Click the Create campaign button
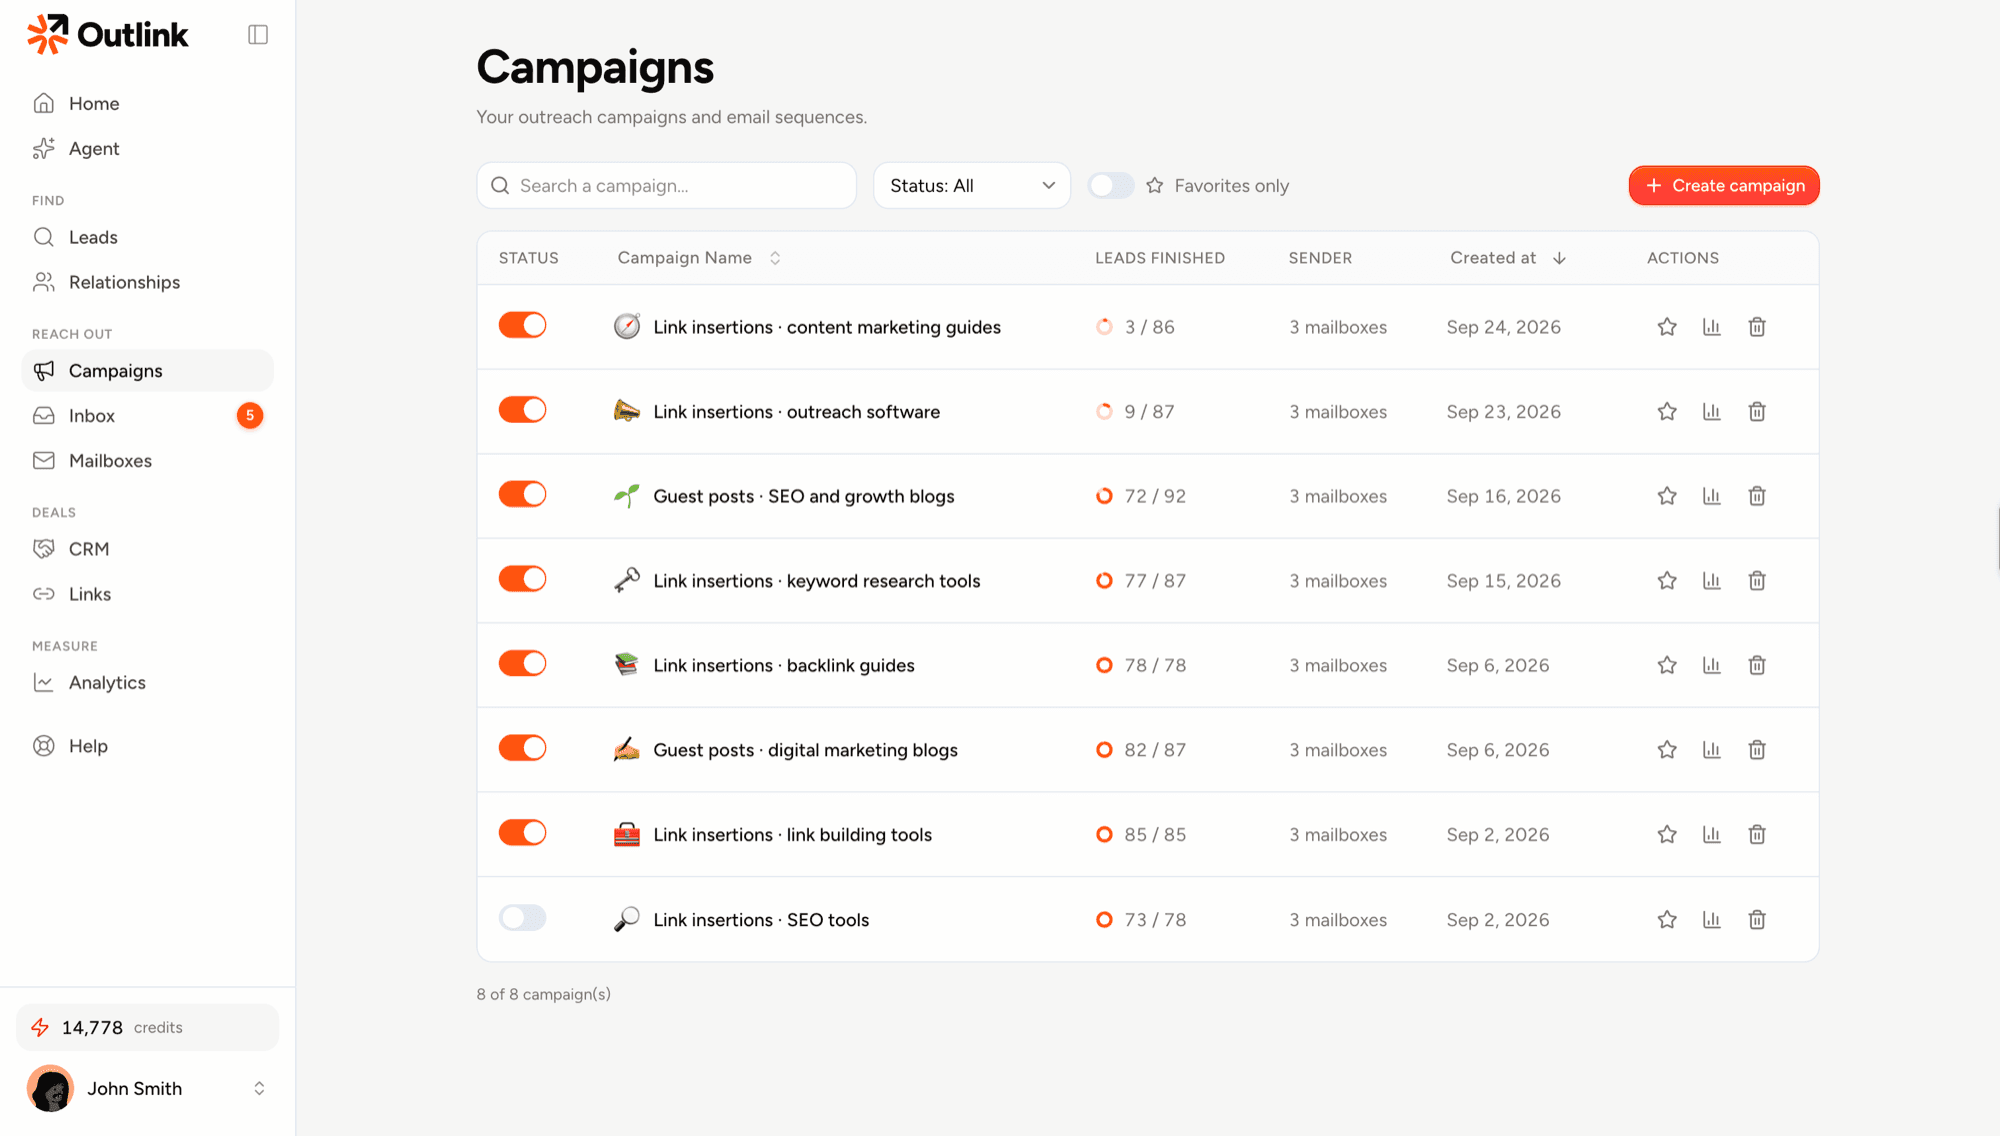The width and height of the screenshot is (2000, 1136). [x=1724, y=186]
